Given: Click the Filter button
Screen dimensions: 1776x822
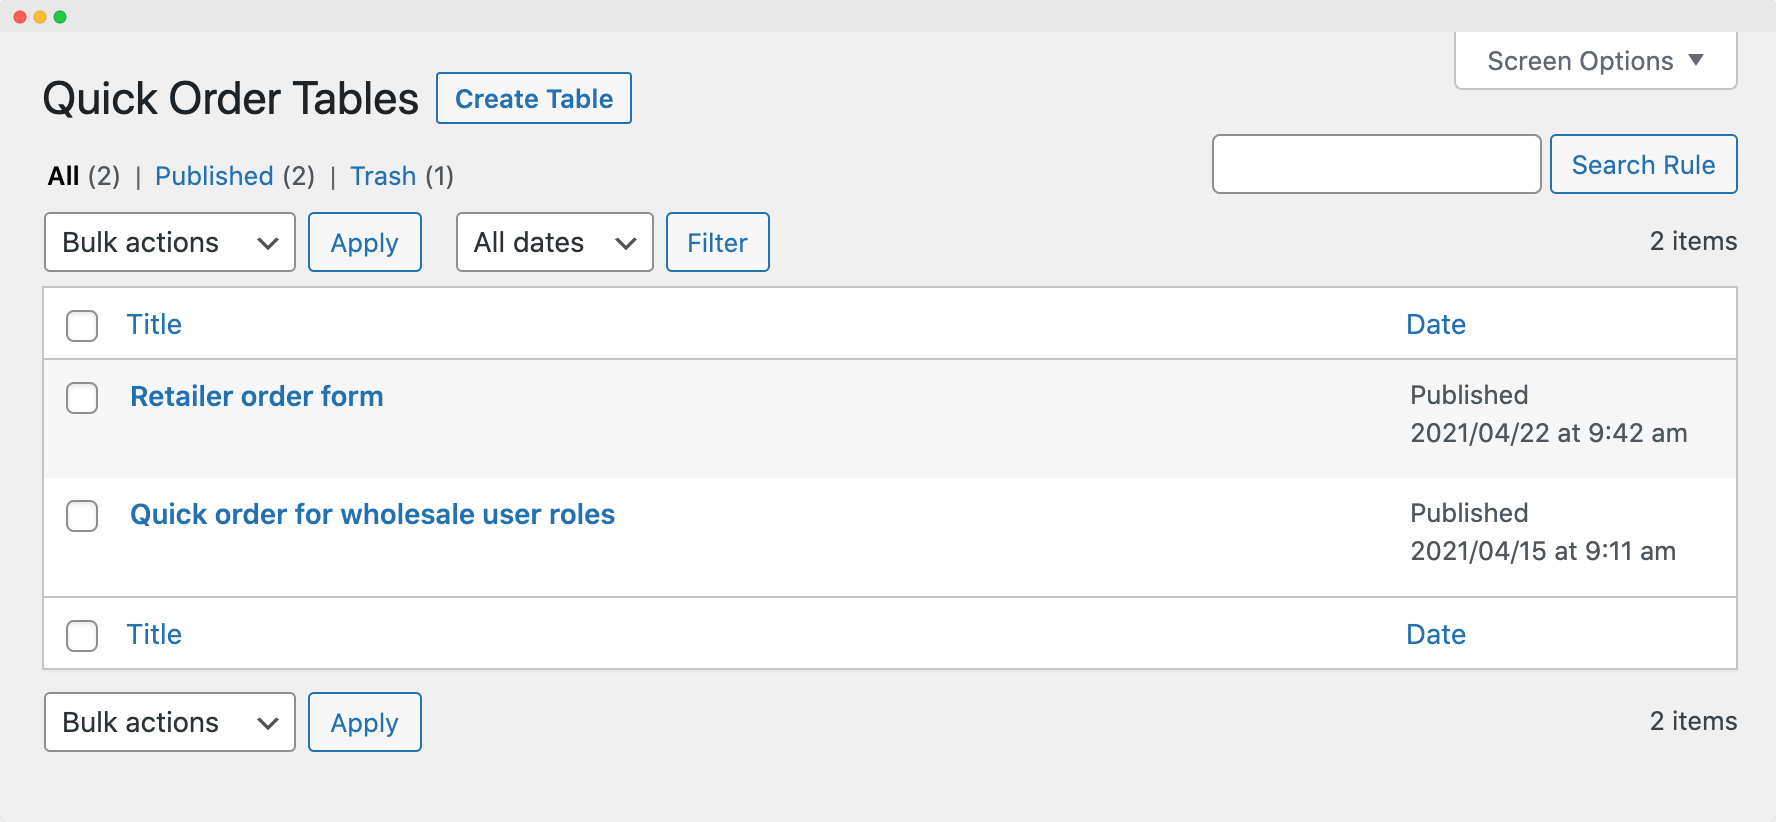Looking at the screenshot, I should 717,242.
